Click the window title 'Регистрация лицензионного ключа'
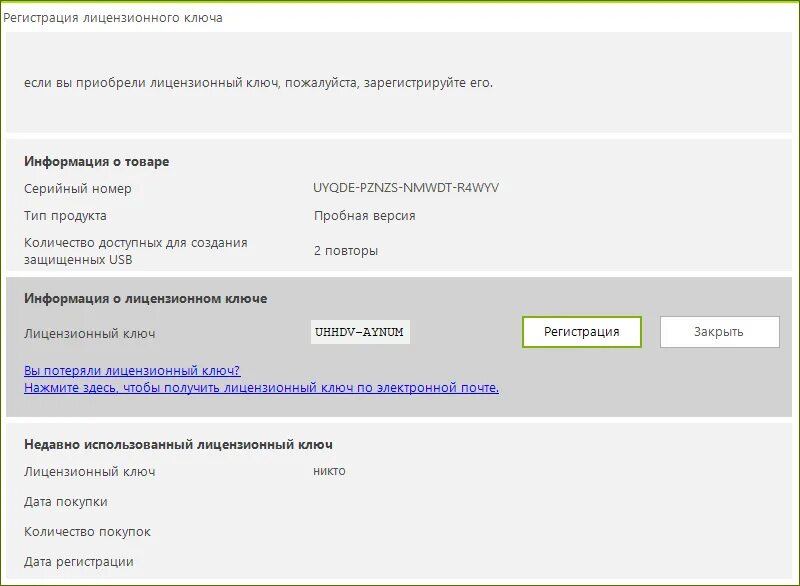The image size is (800, 586). point(113,18)
